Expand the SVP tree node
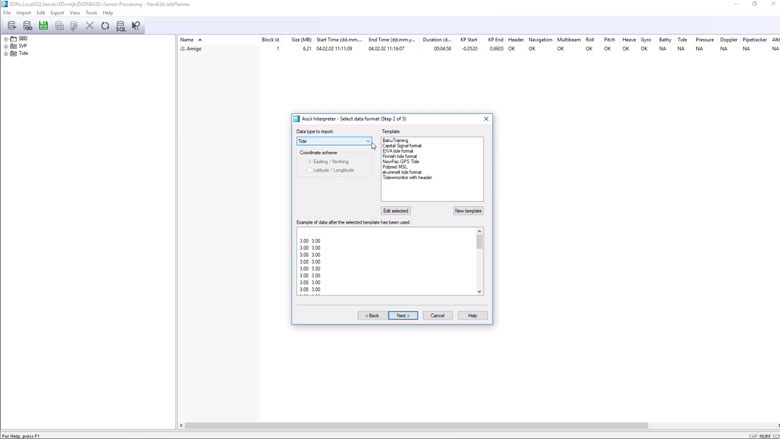The height and width of the screenshot is (439, 780). [x=6, y=46]
